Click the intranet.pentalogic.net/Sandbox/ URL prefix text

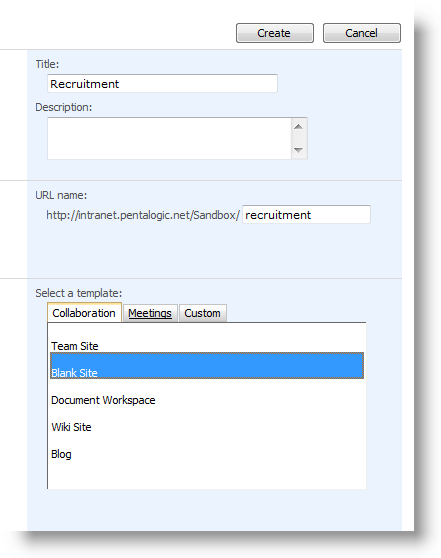click(143, 215)
